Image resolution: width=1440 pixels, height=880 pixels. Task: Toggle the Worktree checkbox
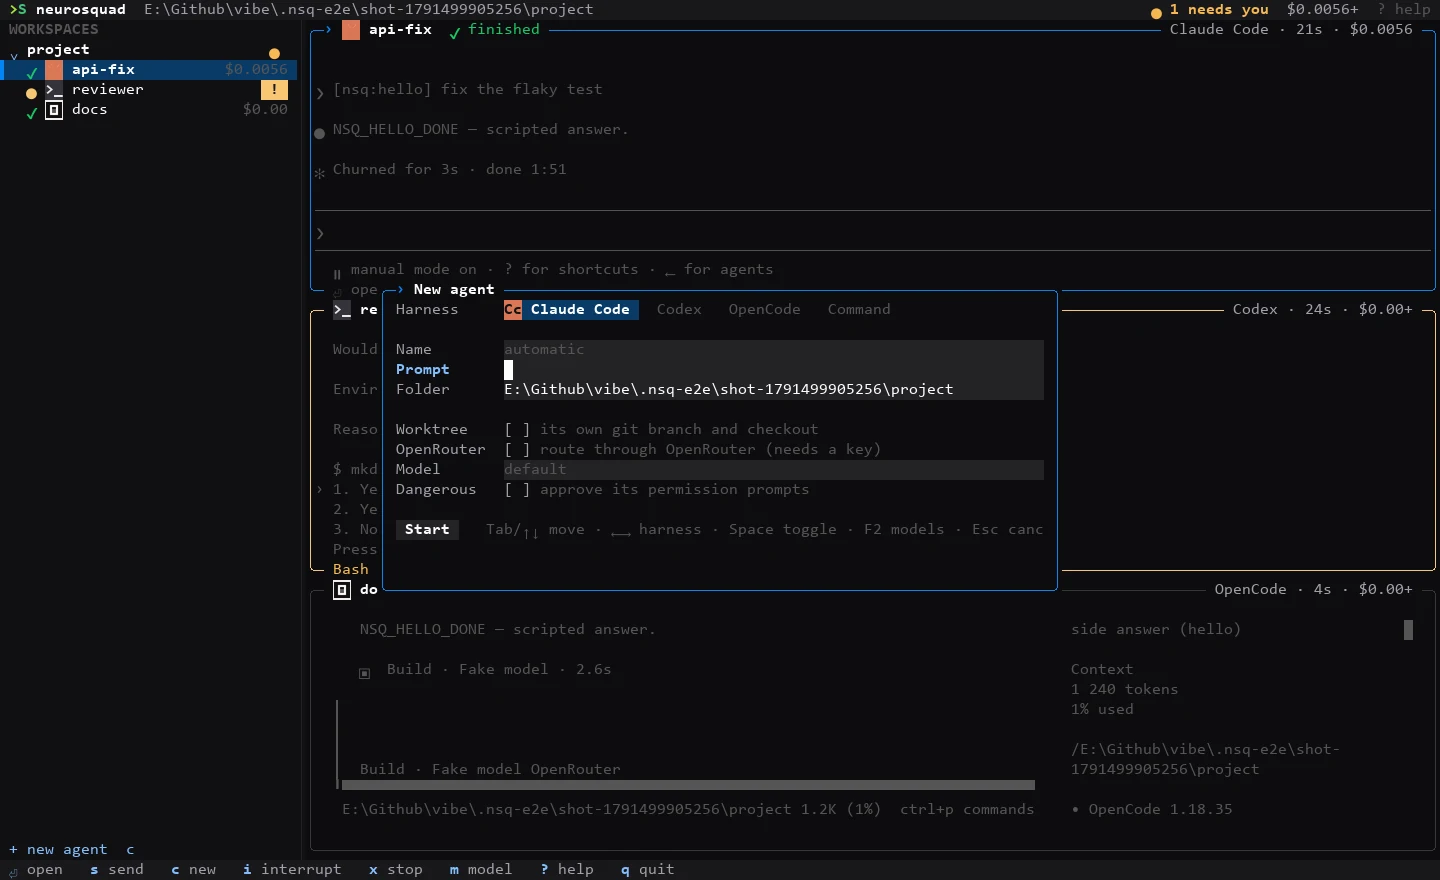pyautogui.click(x=517, y=430)
